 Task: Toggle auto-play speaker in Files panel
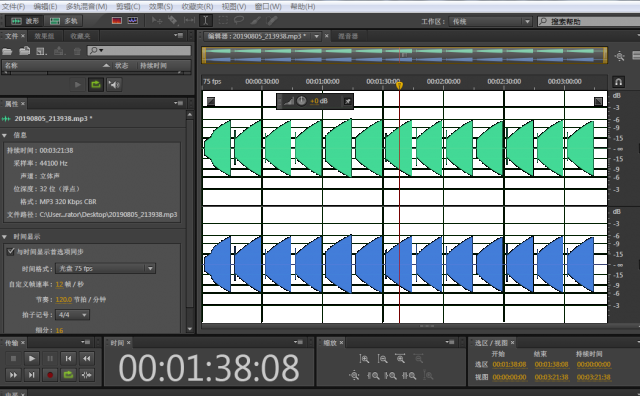[x=114, y=85]
